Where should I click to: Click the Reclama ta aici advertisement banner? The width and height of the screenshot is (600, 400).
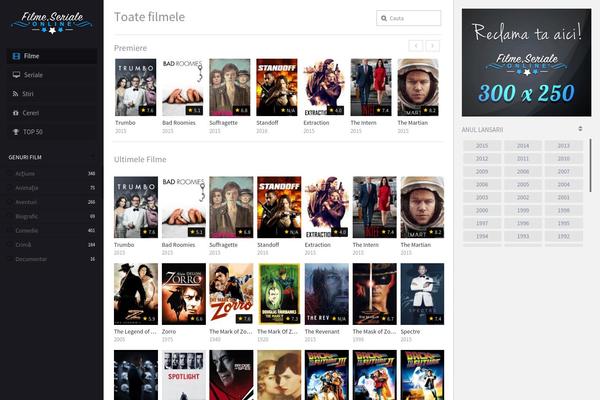tap(527, 62)
